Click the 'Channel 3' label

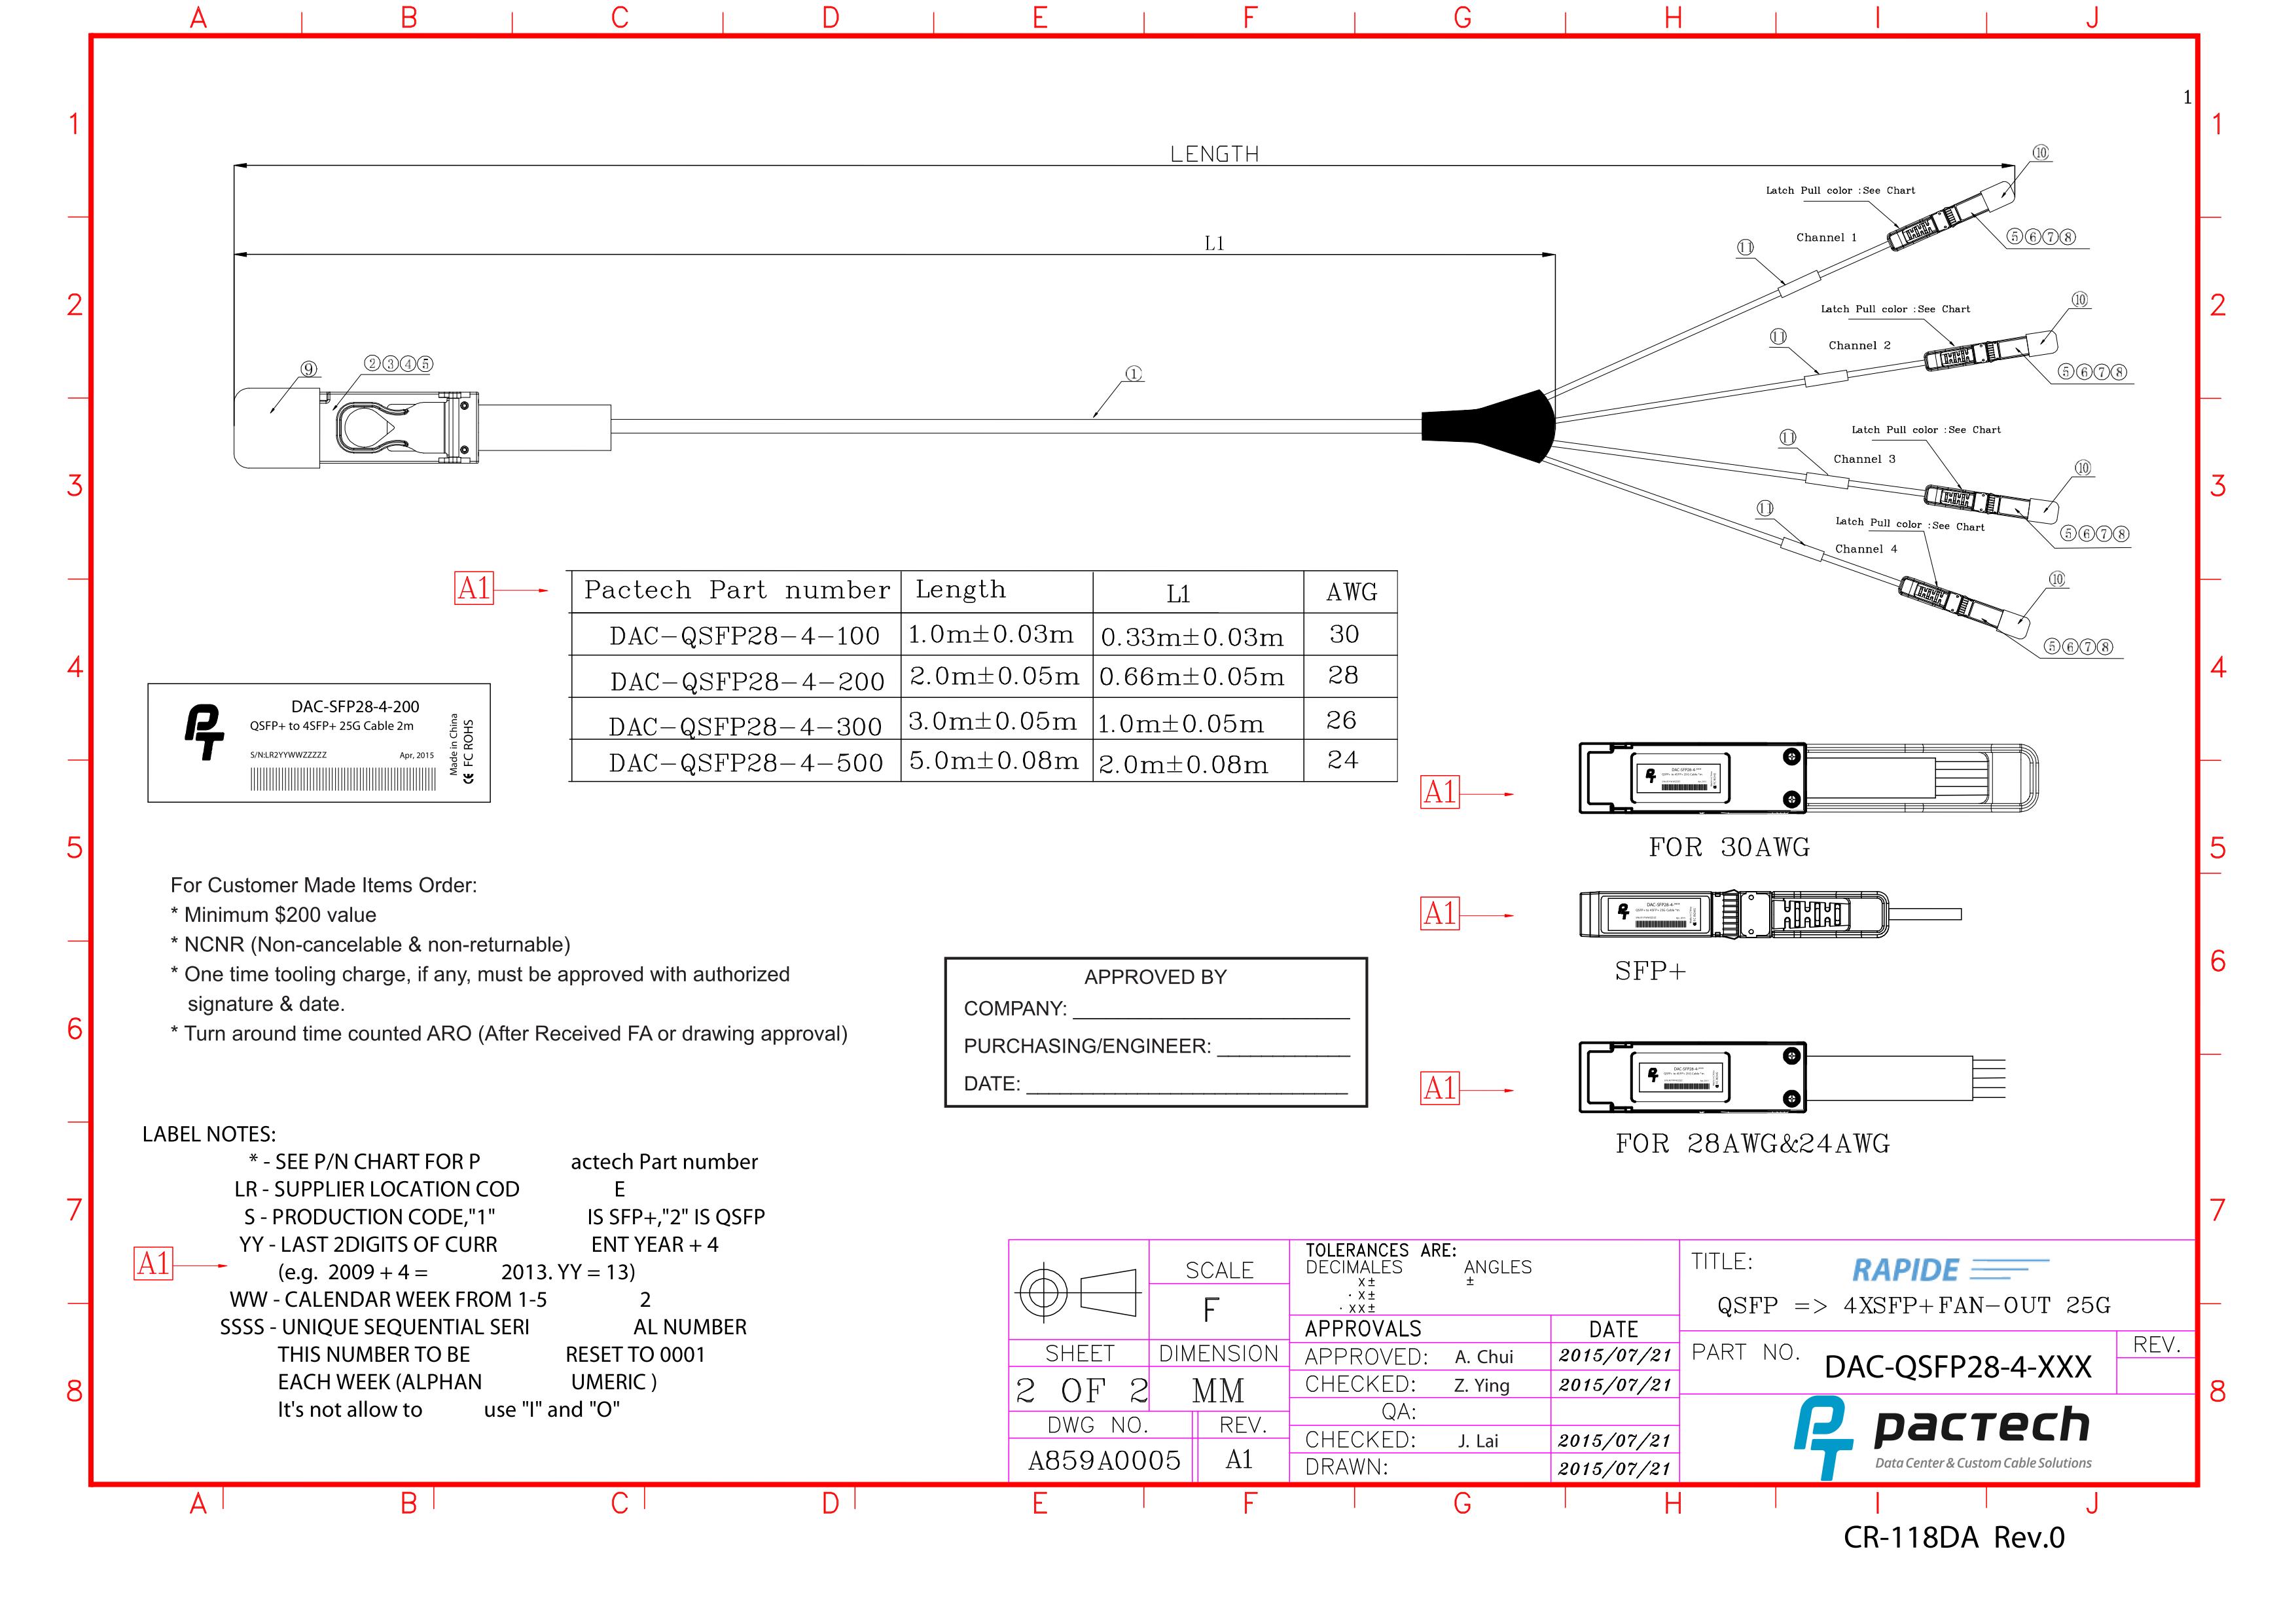coord(1864,459)
